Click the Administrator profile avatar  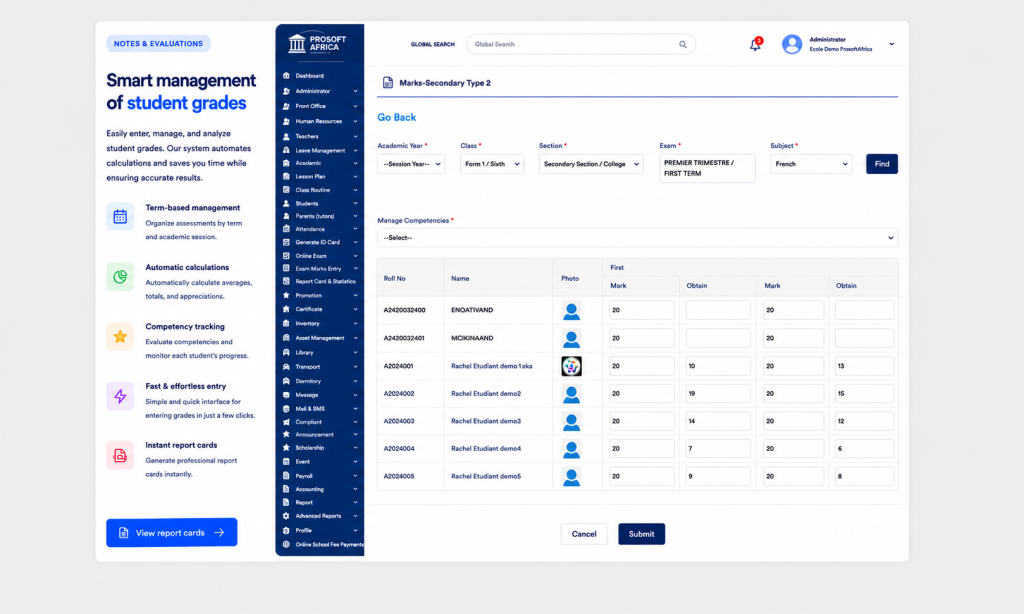(792, 44)
